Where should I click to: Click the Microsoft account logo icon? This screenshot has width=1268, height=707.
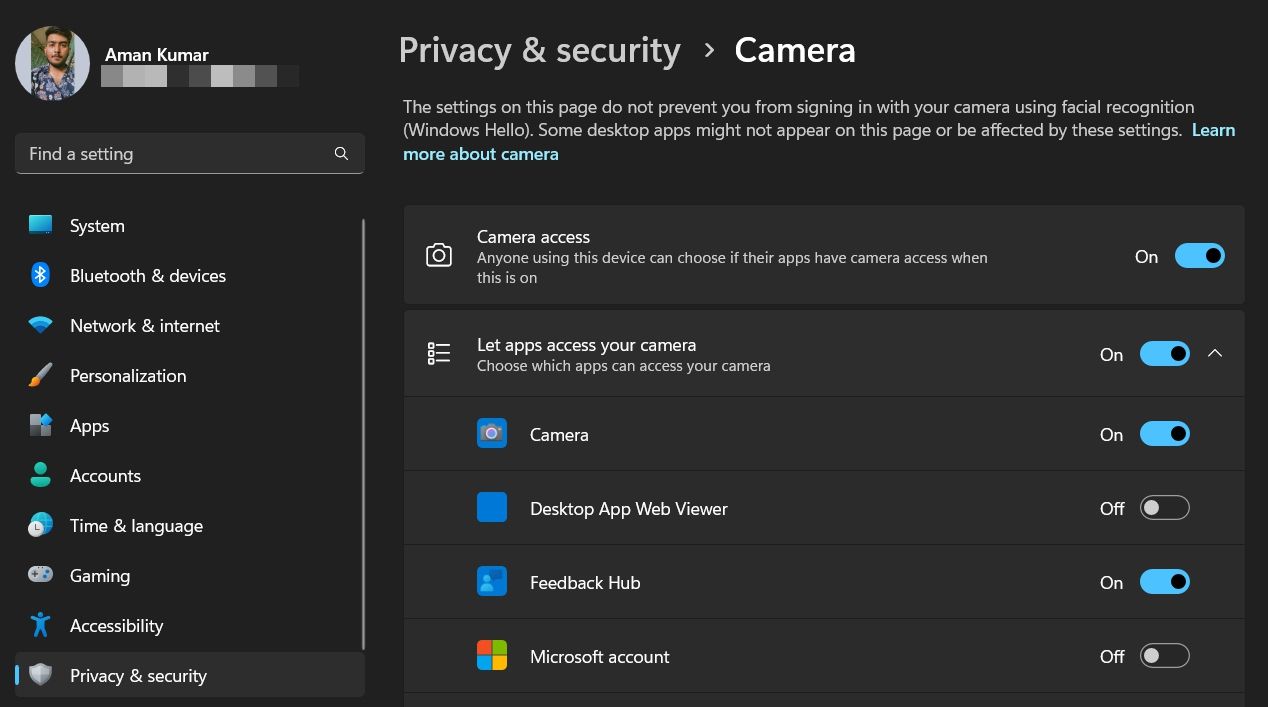(492, 656)
